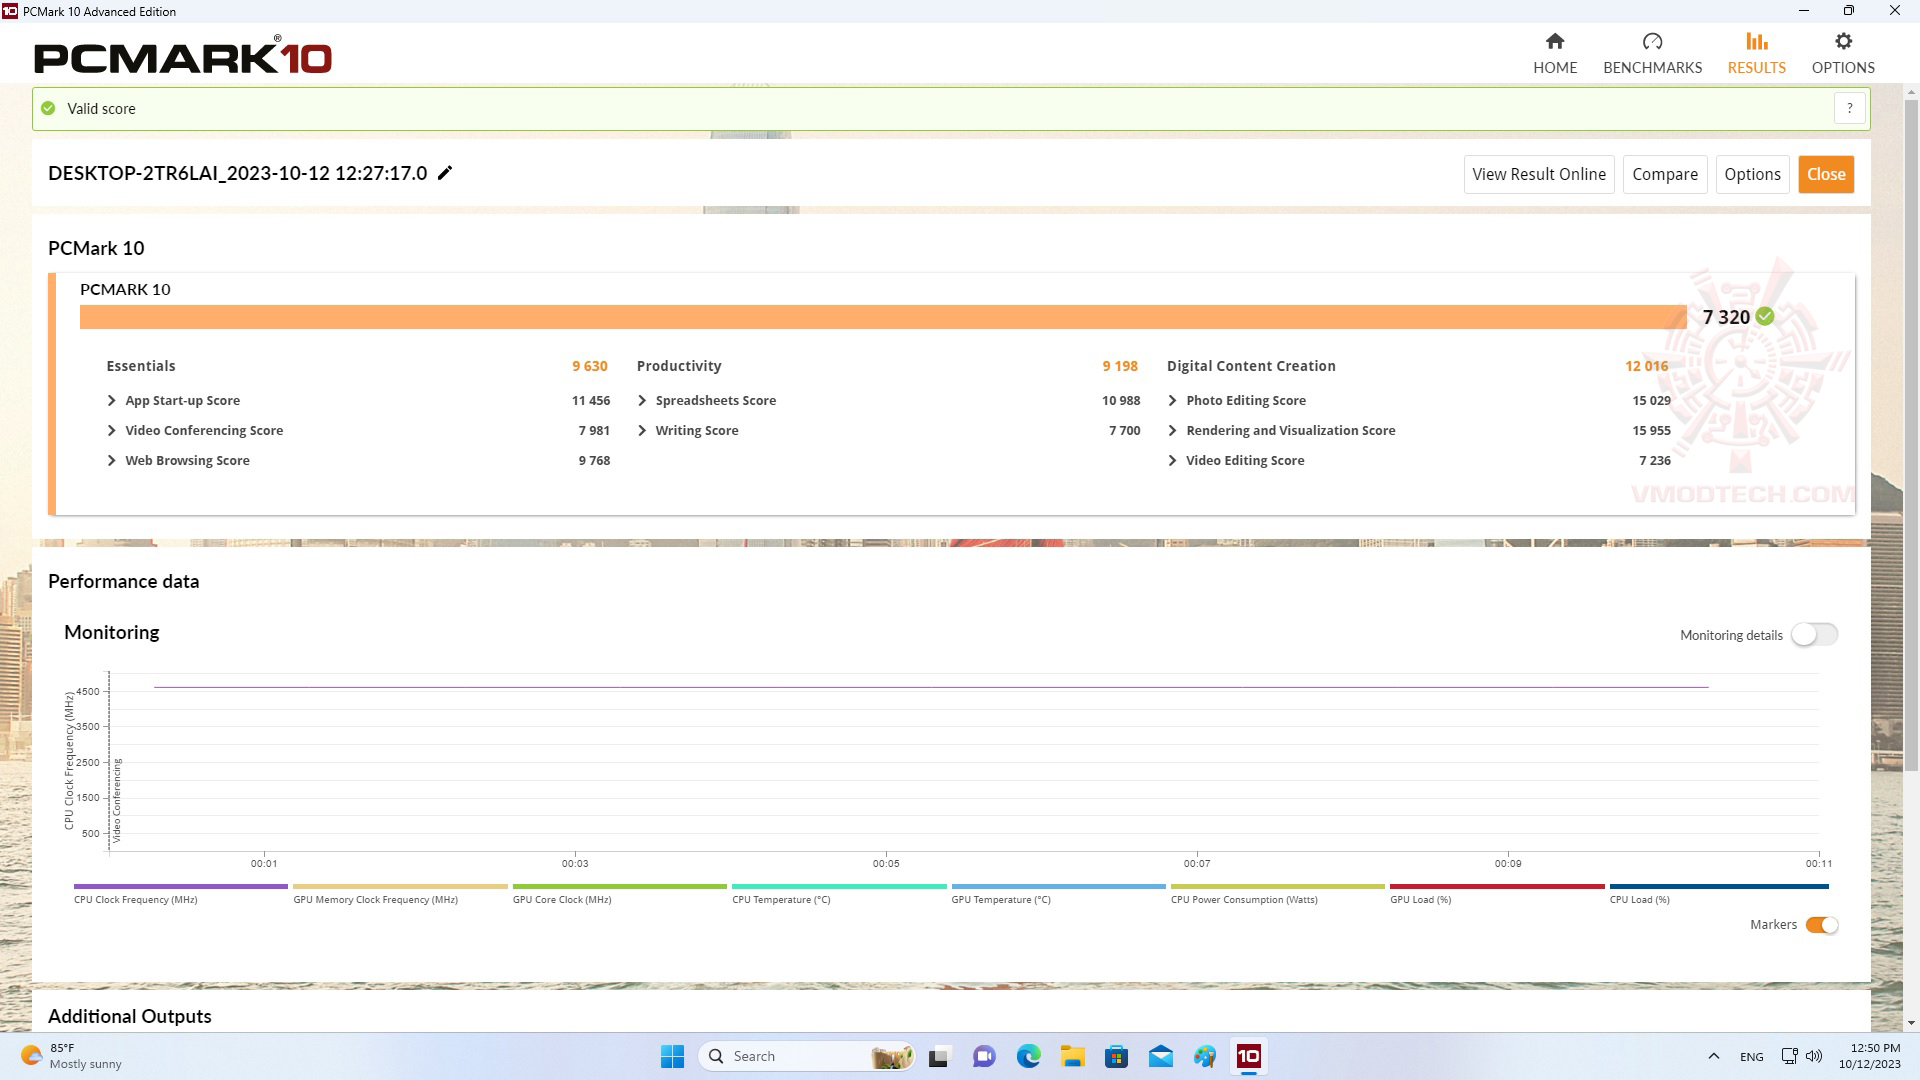Click the RESULTS bar chart icon
The height and width of the screenshot is (1080, 1920).
[x=1756, y=41]
